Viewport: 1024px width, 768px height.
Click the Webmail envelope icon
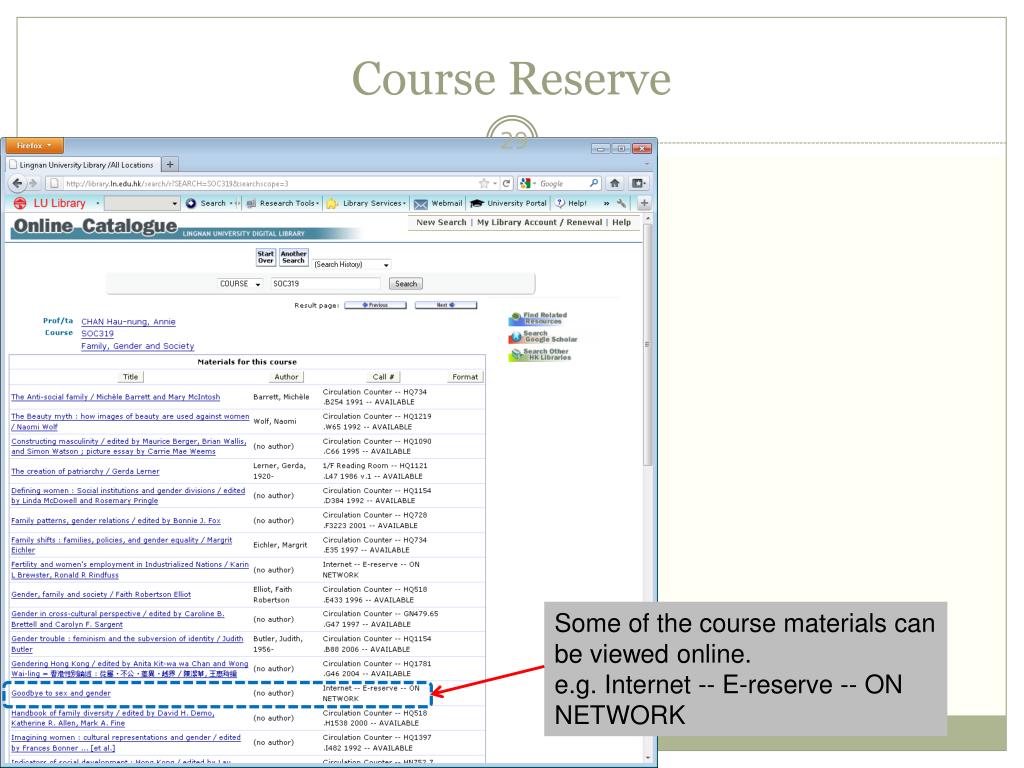[x=421, y=204]
